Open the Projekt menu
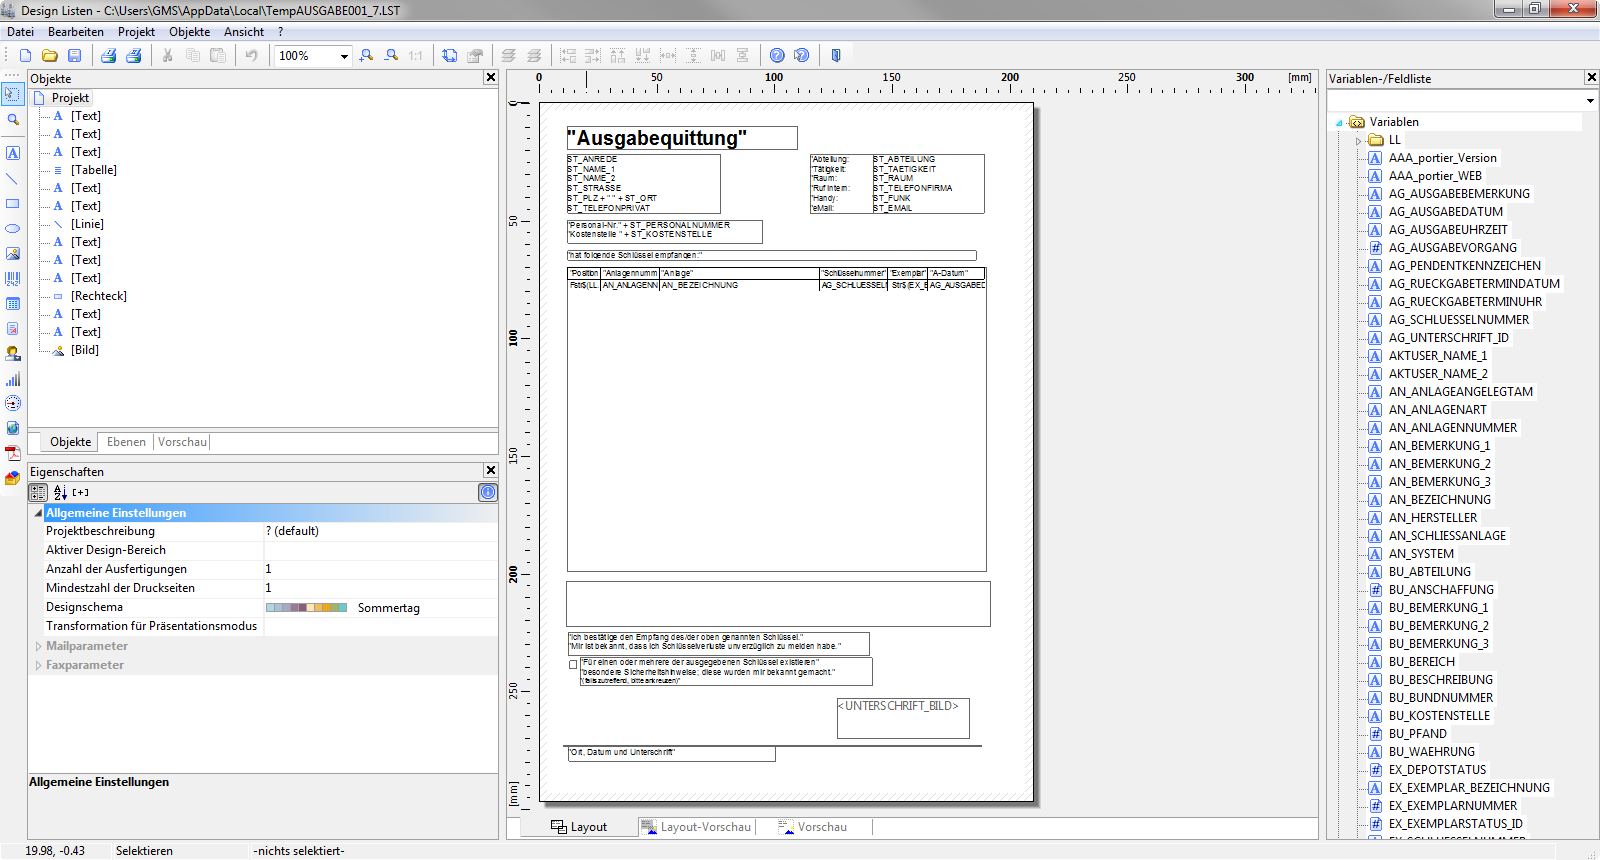This screenshot has width=1600, height=860. [x=136, y=32]
